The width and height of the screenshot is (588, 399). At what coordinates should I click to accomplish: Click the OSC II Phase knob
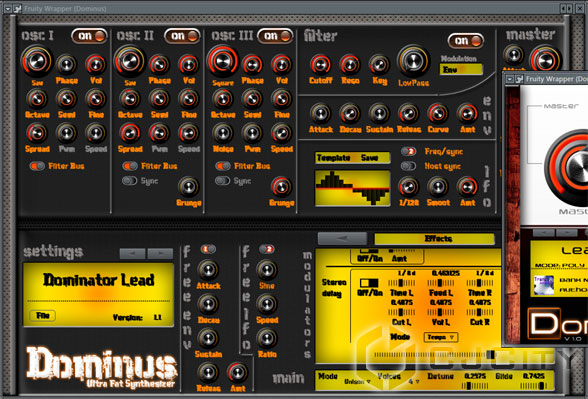point(159,64)
